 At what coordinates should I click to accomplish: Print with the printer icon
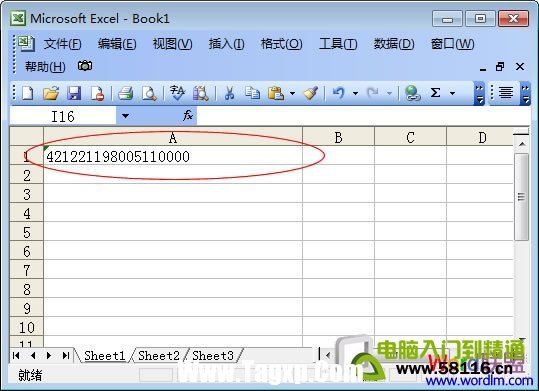click(125, 93)
